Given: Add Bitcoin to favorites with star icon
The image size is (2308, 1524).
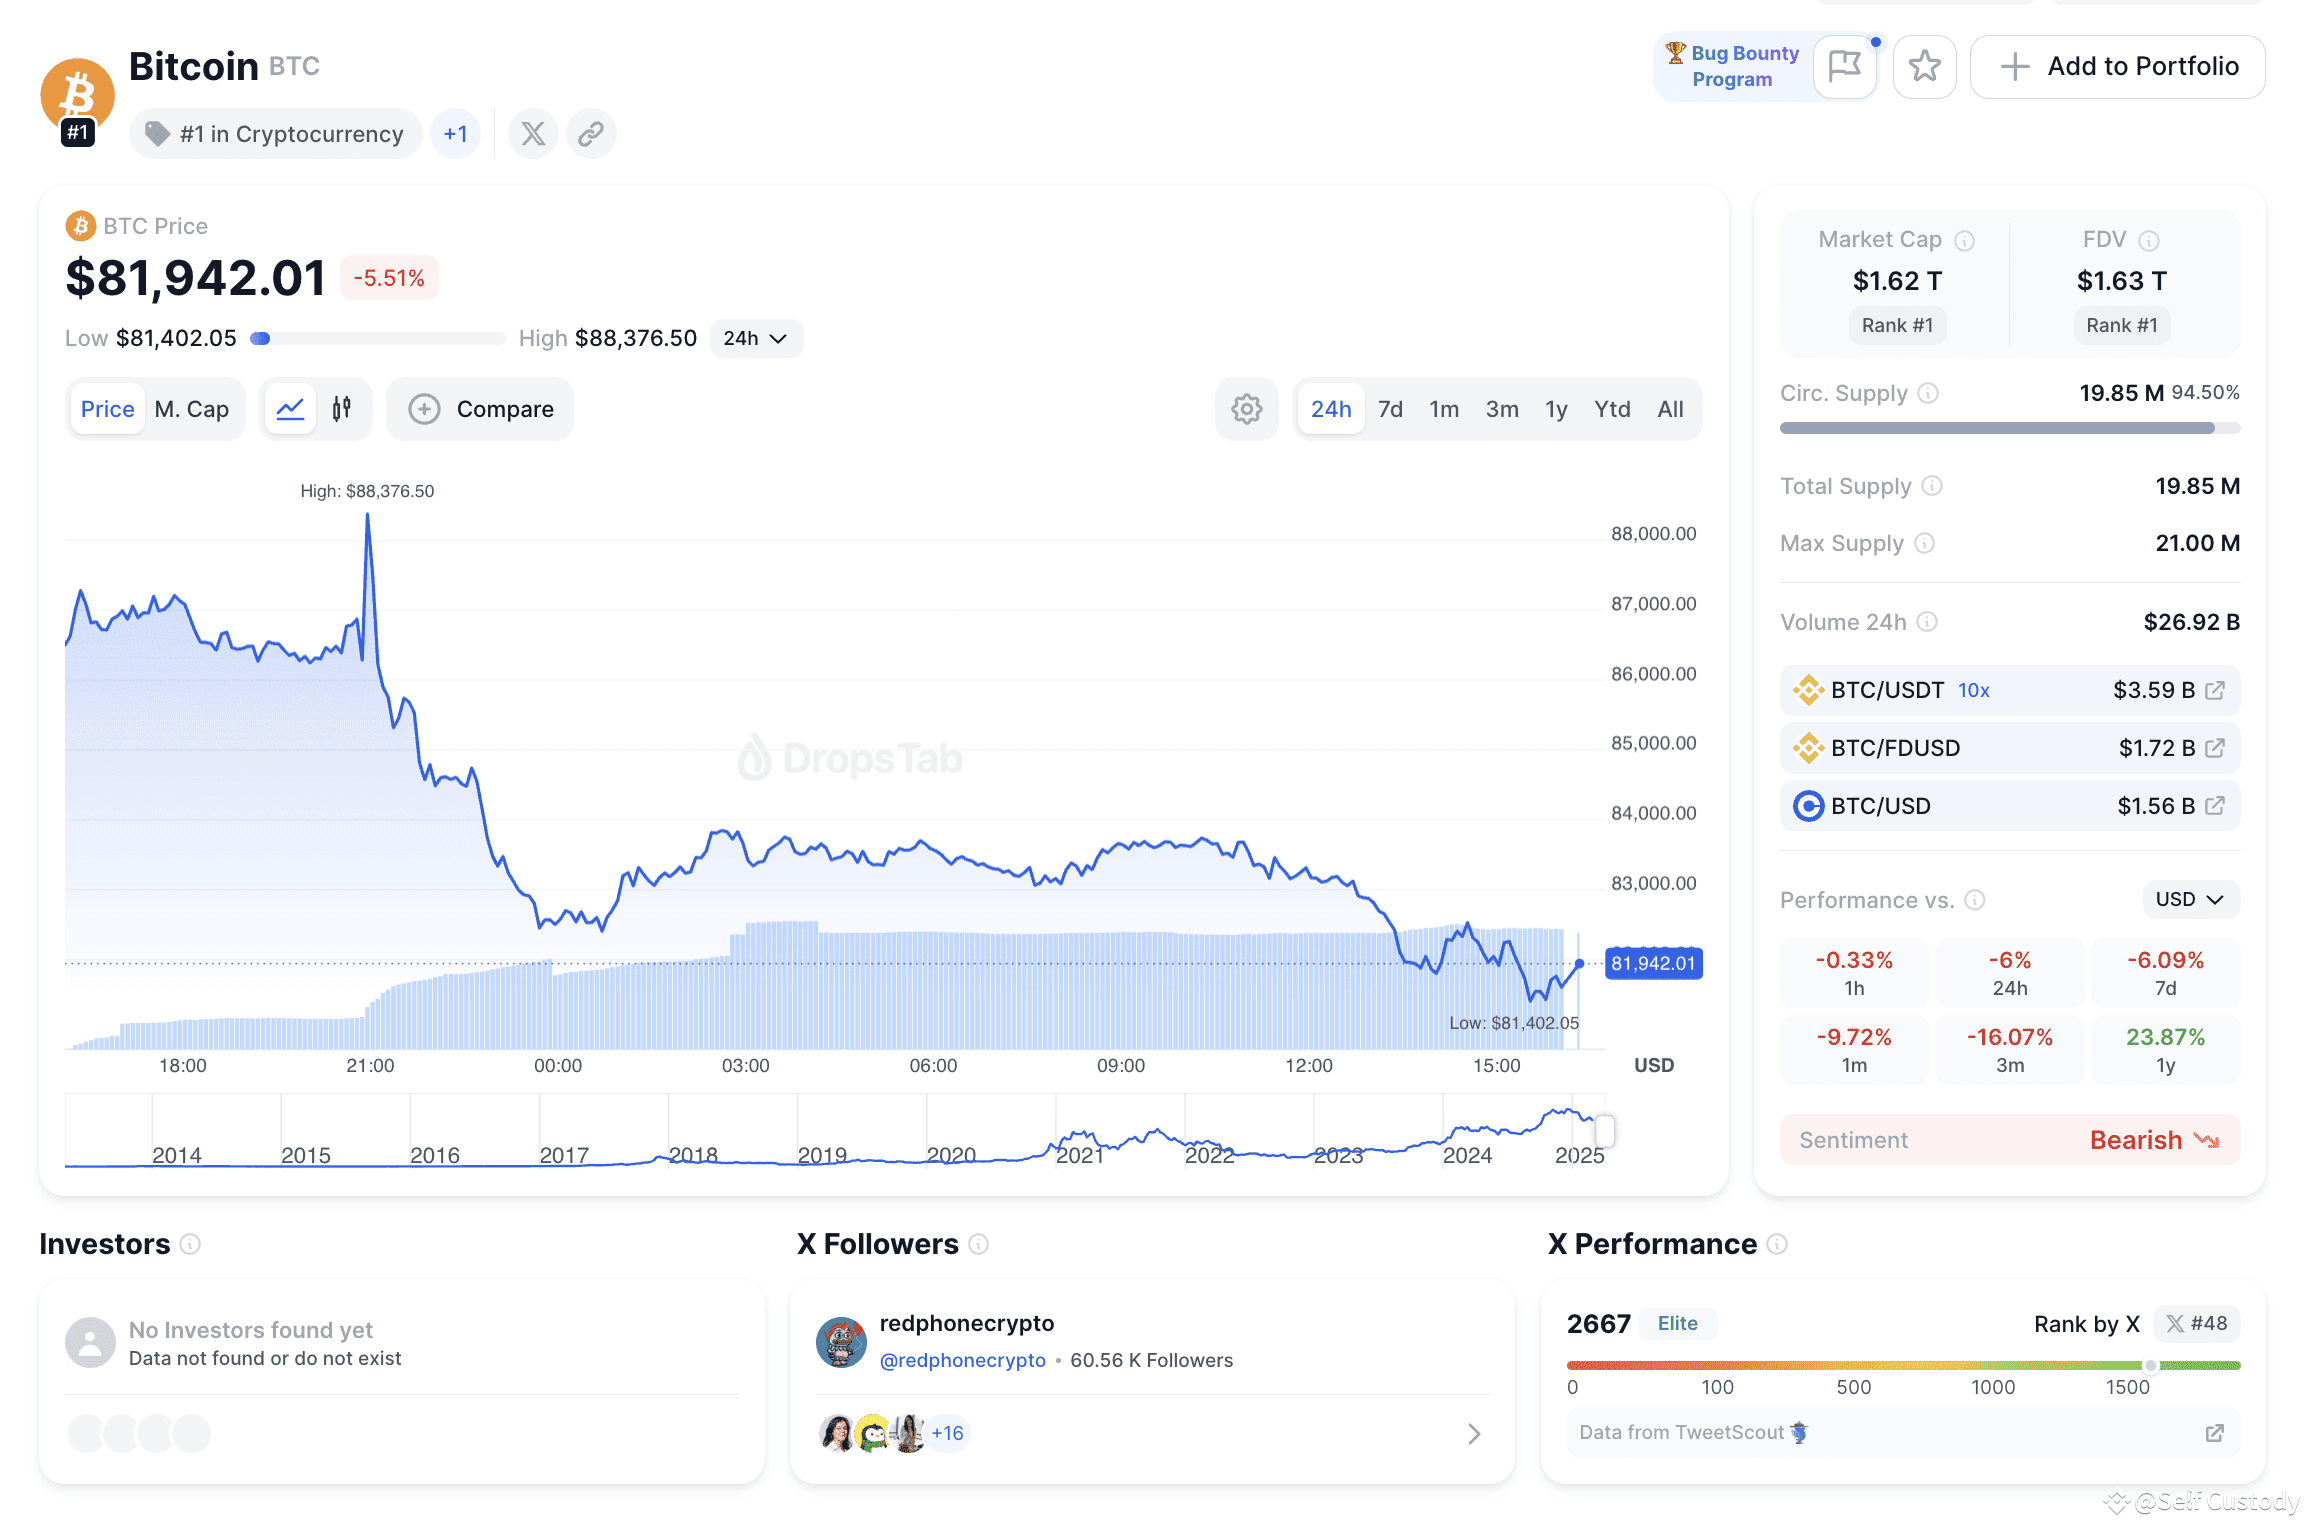Looking at the screenshot, I should coord(1924,67).
